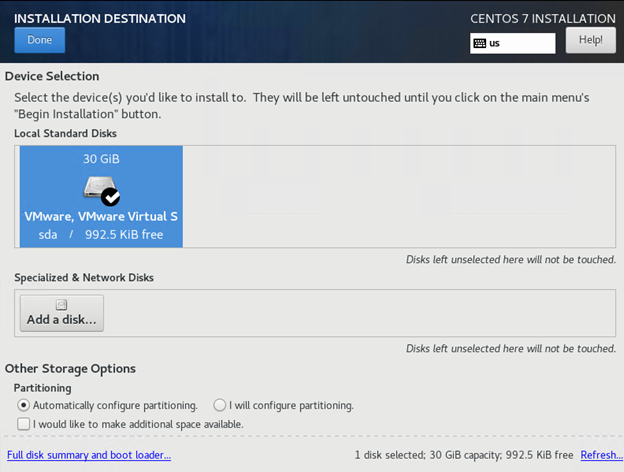624x472 pixels.
Task: Enable "make additional space available" checkbox
Action: [24, 424]
